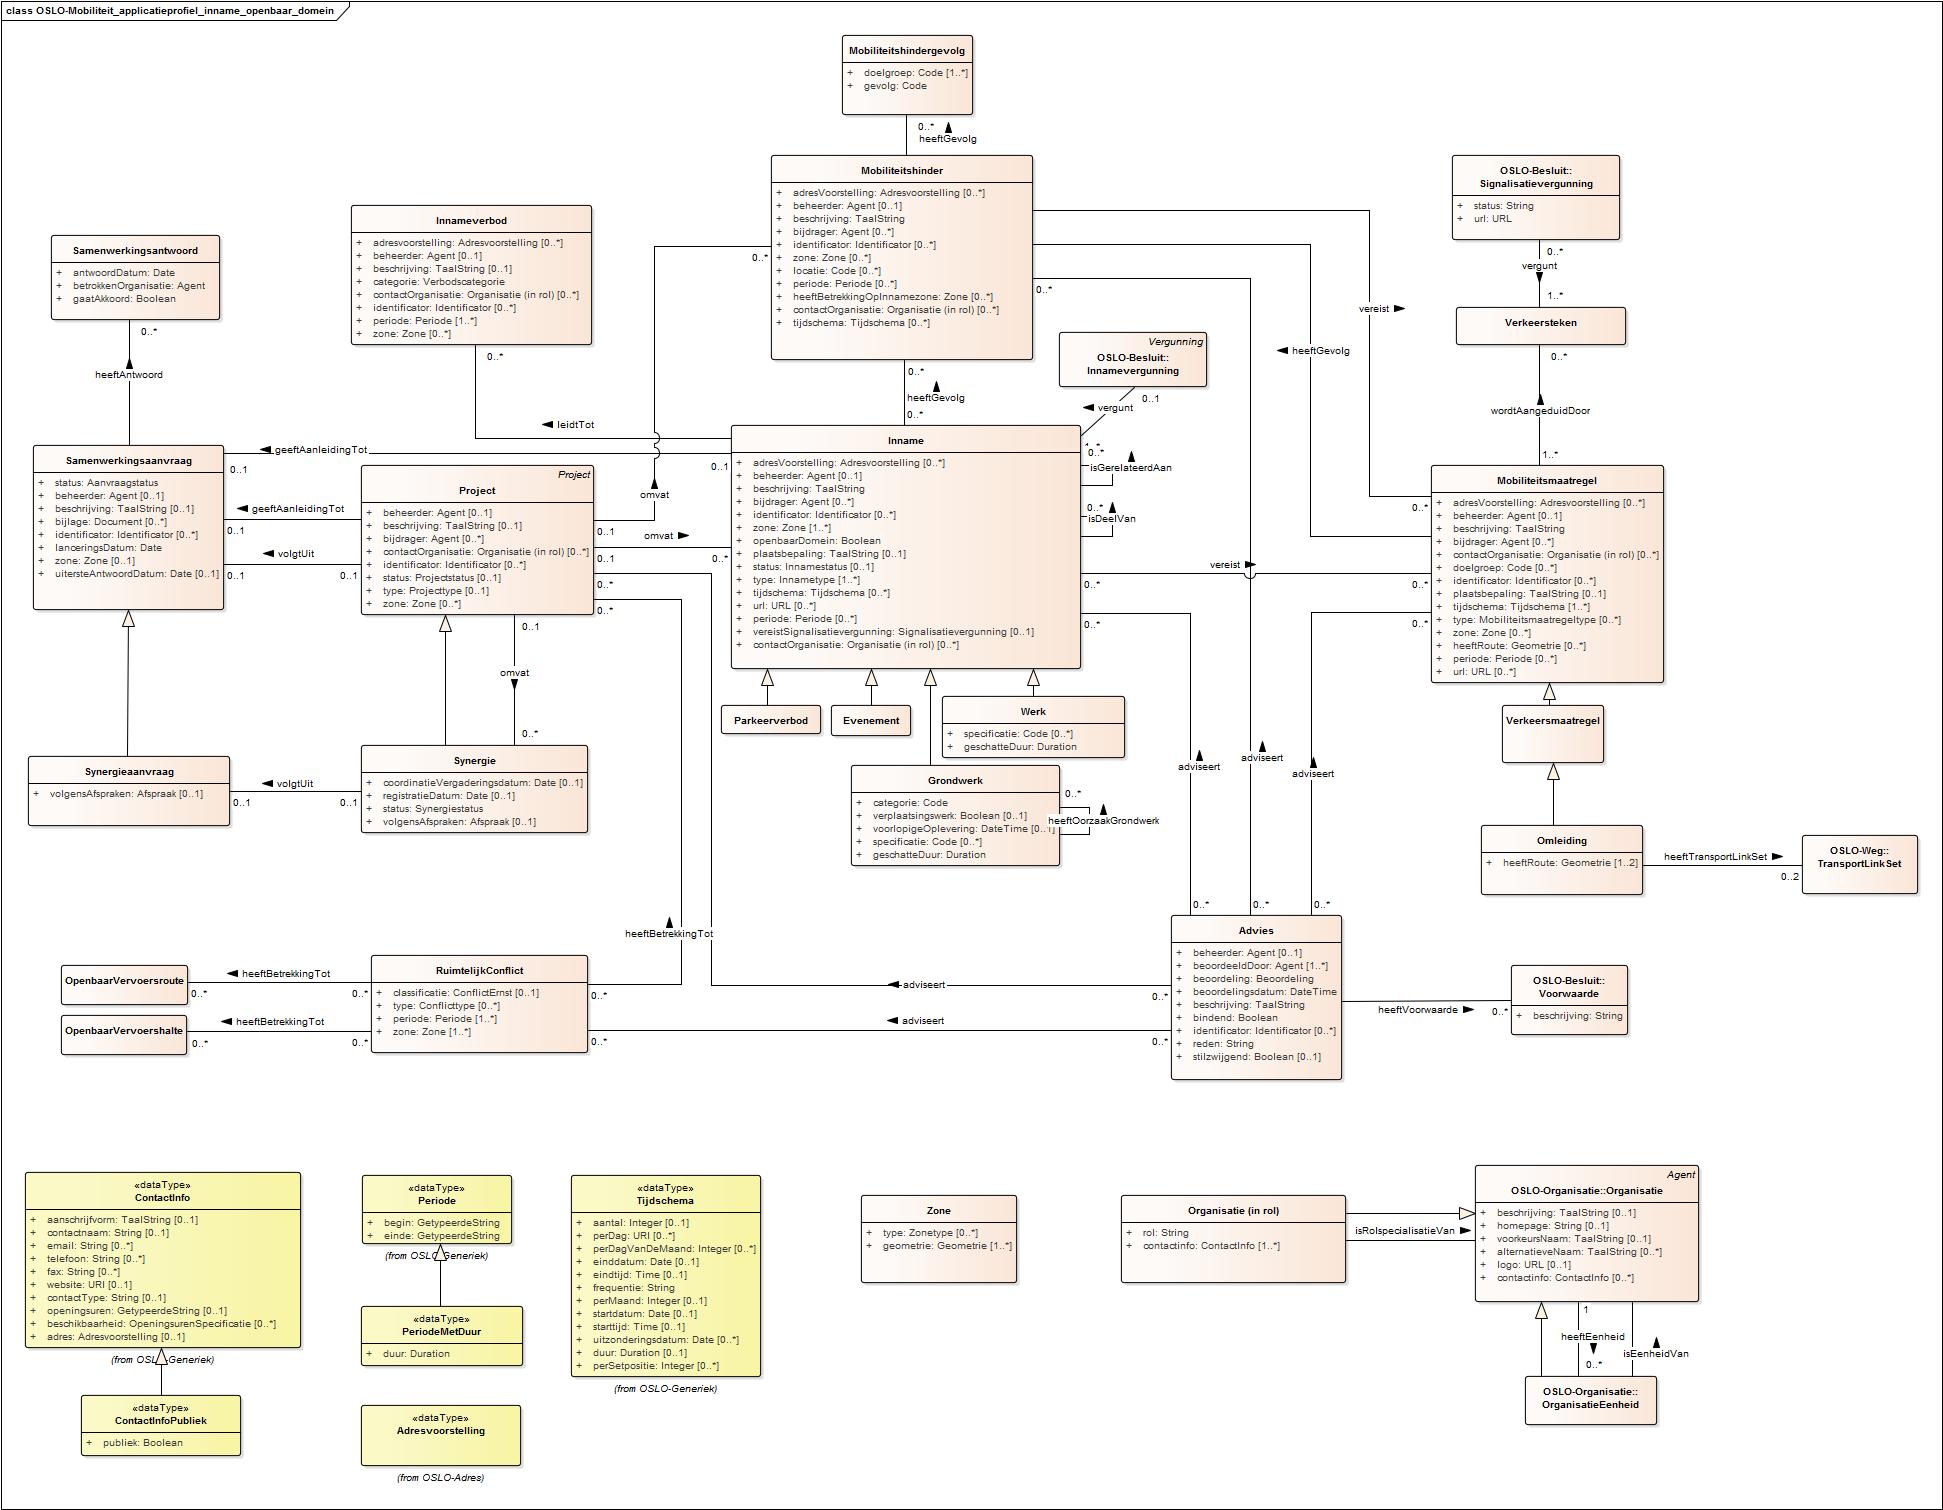This screenshot has height=1510, width=1943.
Task: Click the Omleiding class title
Action: click(1561, 840)
